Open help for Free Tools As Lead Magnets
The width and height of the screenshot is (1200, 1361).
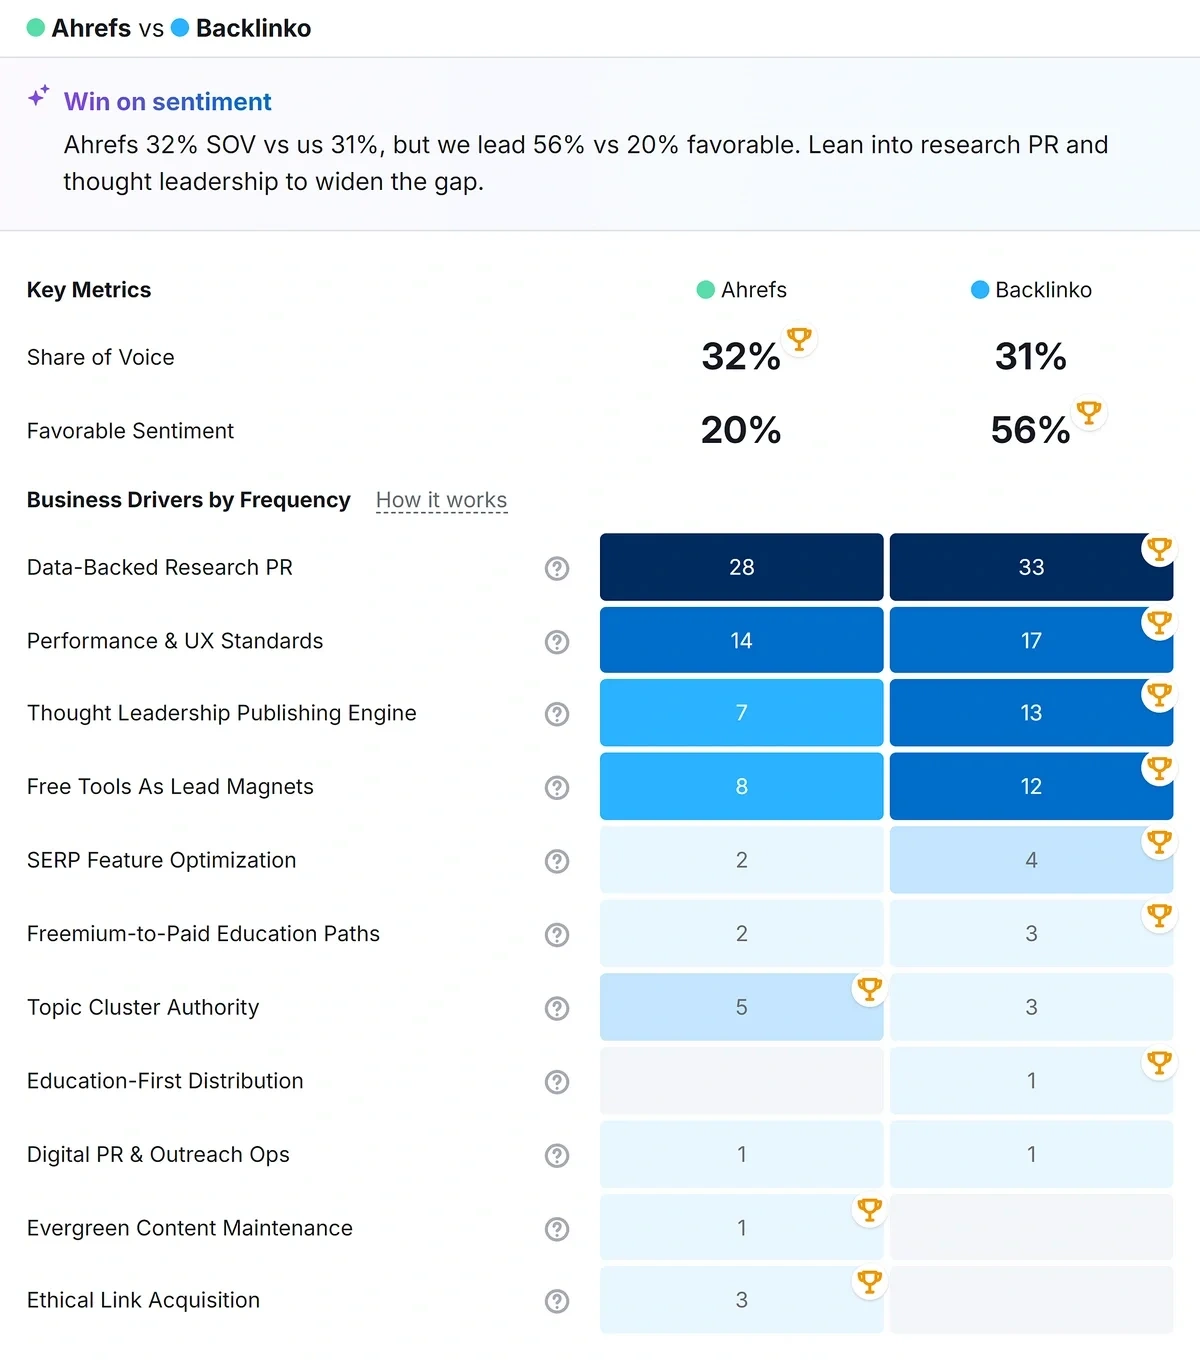557,788
